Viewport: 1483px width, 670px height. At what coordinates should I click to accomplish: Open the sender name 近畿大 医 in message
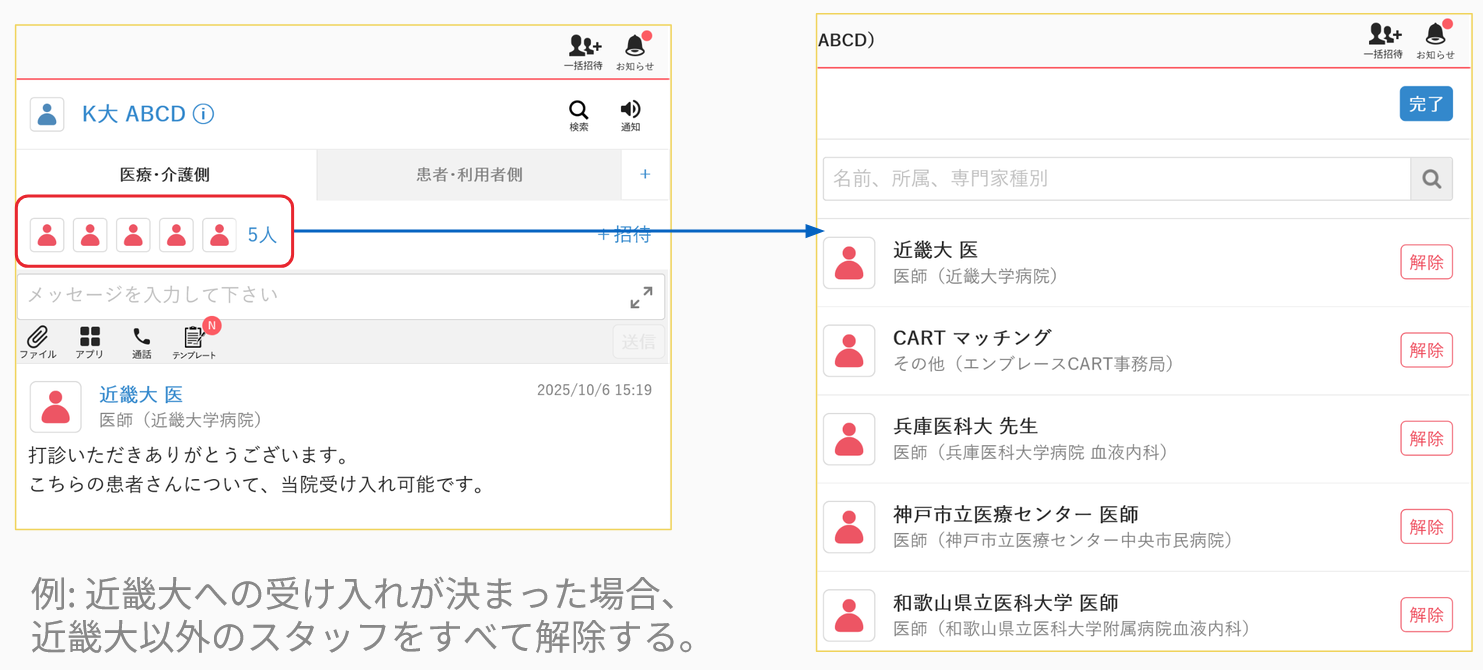[141, 394]
